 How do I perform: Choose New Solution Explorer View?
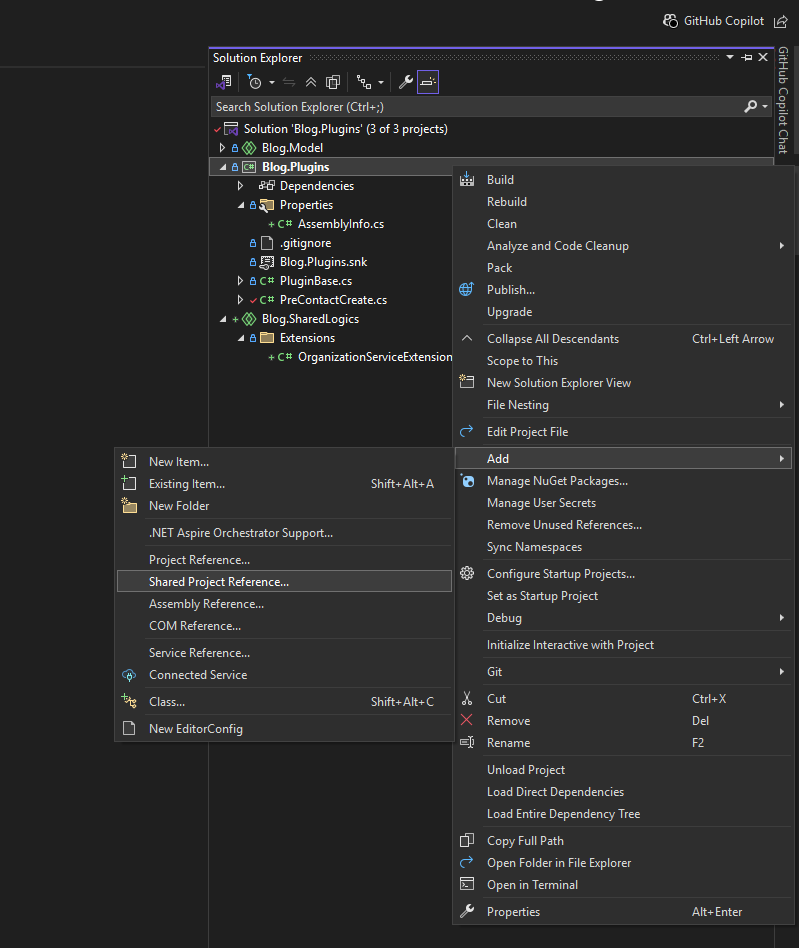pyautogui.click(x=623, y=383)
